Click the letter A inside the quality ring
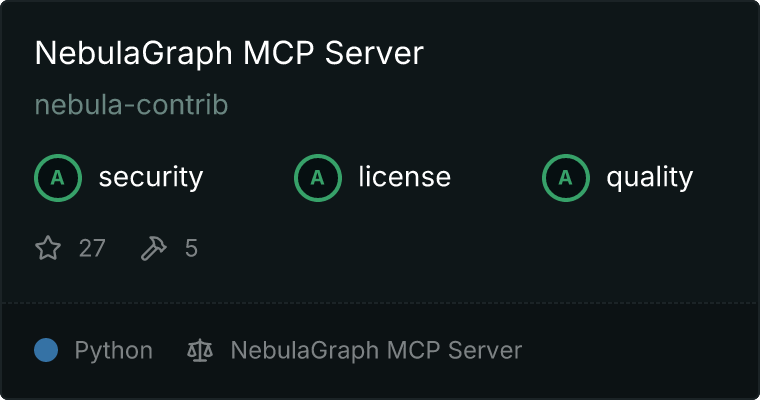The image size is (760, 400). [566, 178]
